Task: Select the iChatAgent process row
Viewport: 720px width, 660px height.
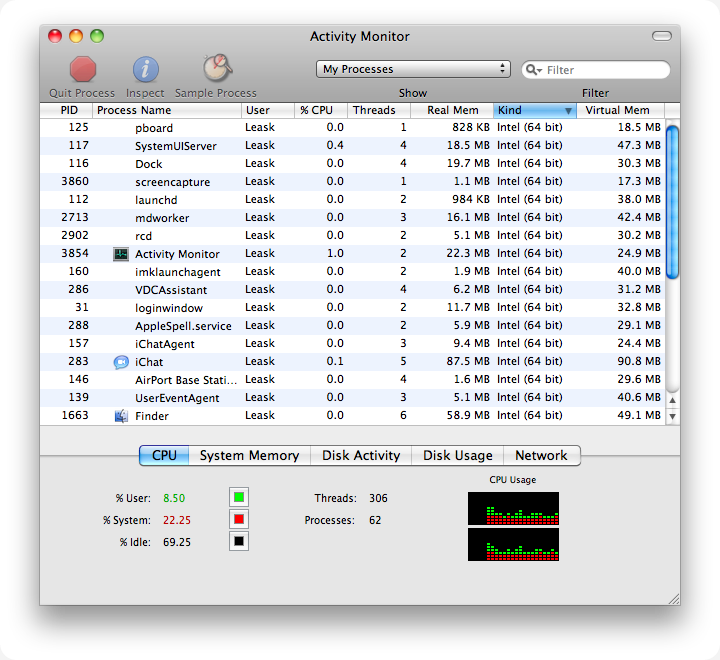Action: (353, 344)
